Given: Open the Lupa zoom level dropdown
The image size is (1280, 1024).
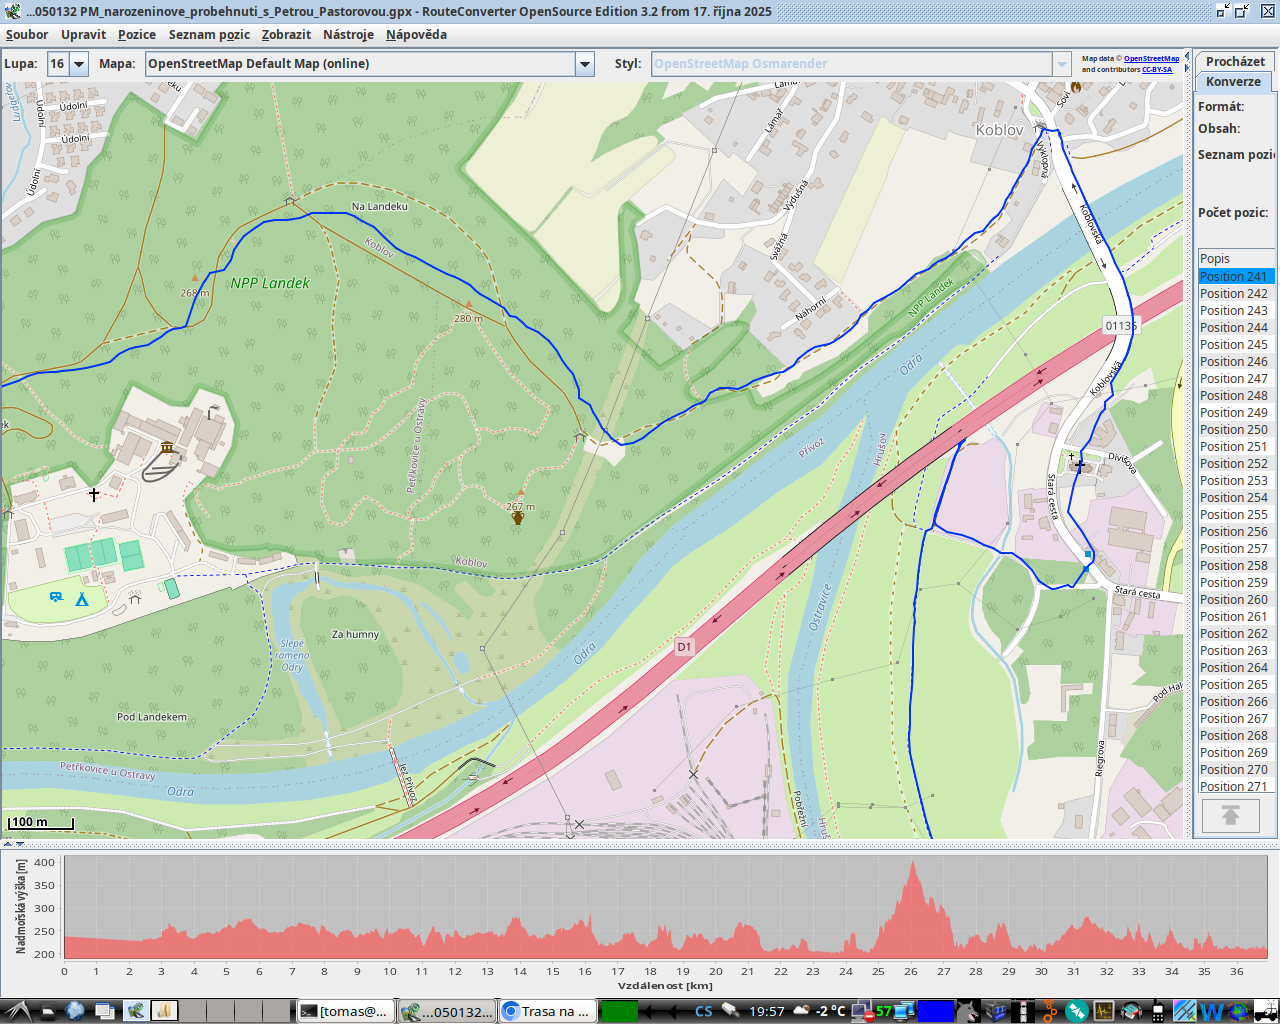Looking at the screenshot, I should coord(79,64).
